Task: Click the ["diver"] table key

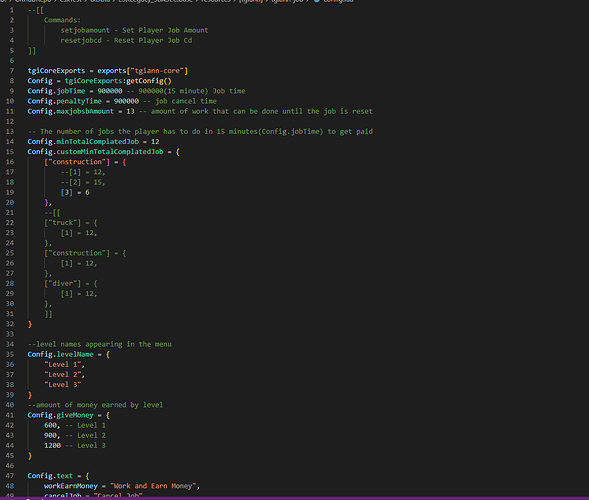Action: point(62,284)
